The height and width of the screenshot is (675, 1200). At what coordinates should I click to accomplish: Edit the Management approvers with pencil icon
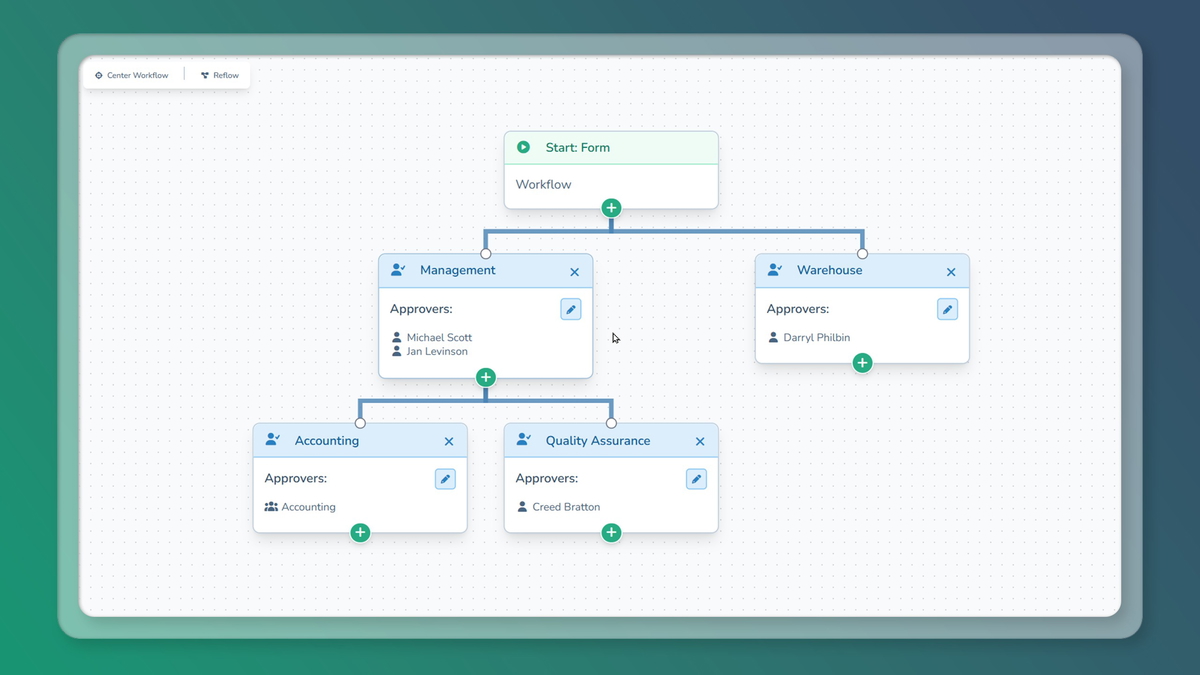pyautogui.click(x=570, y=310)
